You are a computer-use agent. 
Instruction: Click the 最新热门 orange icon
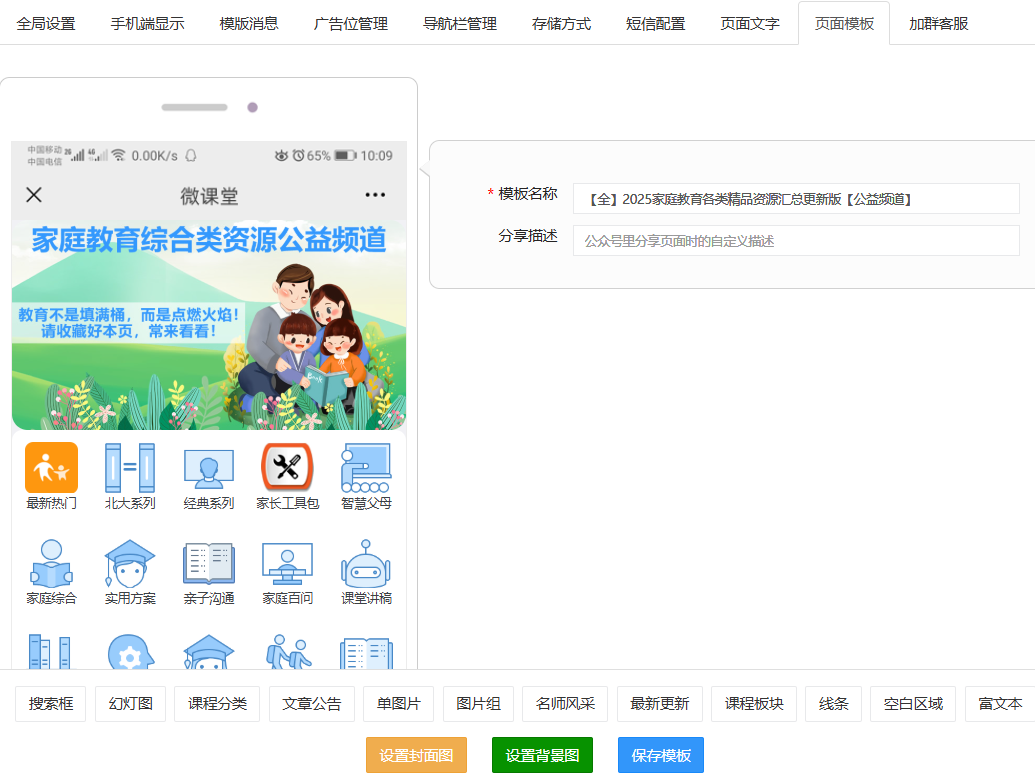click(x=51, y=468)
